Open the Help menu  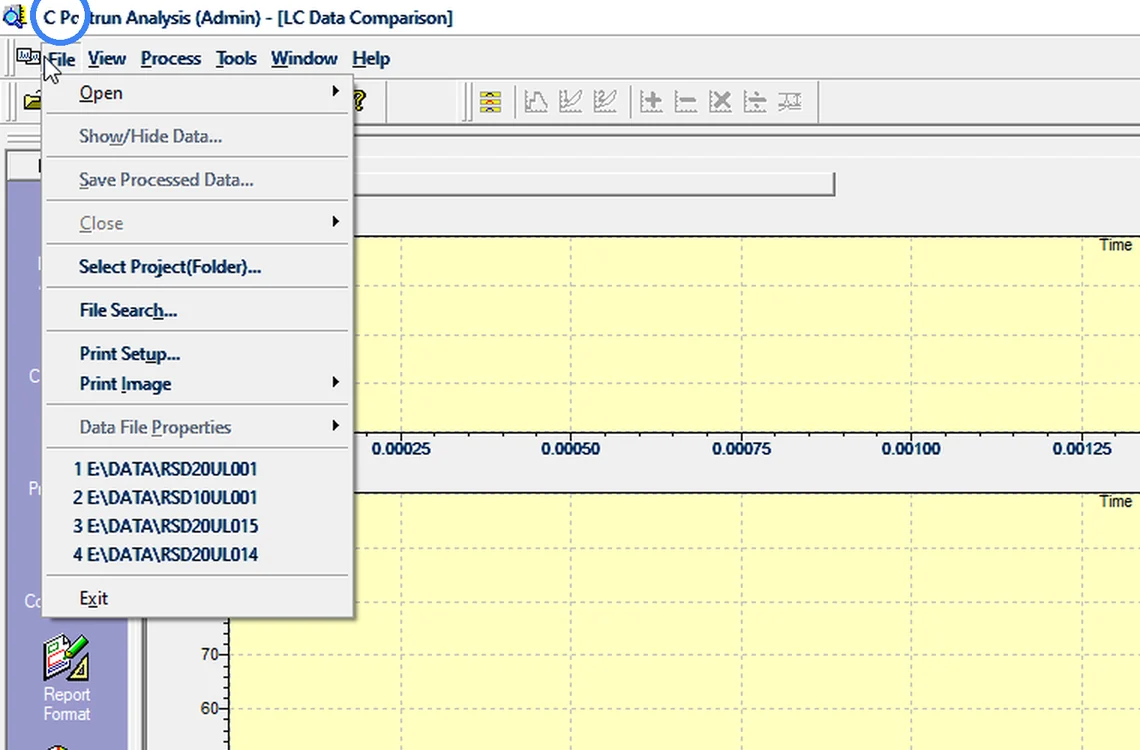pyautogui.click(x=371, y=59)
